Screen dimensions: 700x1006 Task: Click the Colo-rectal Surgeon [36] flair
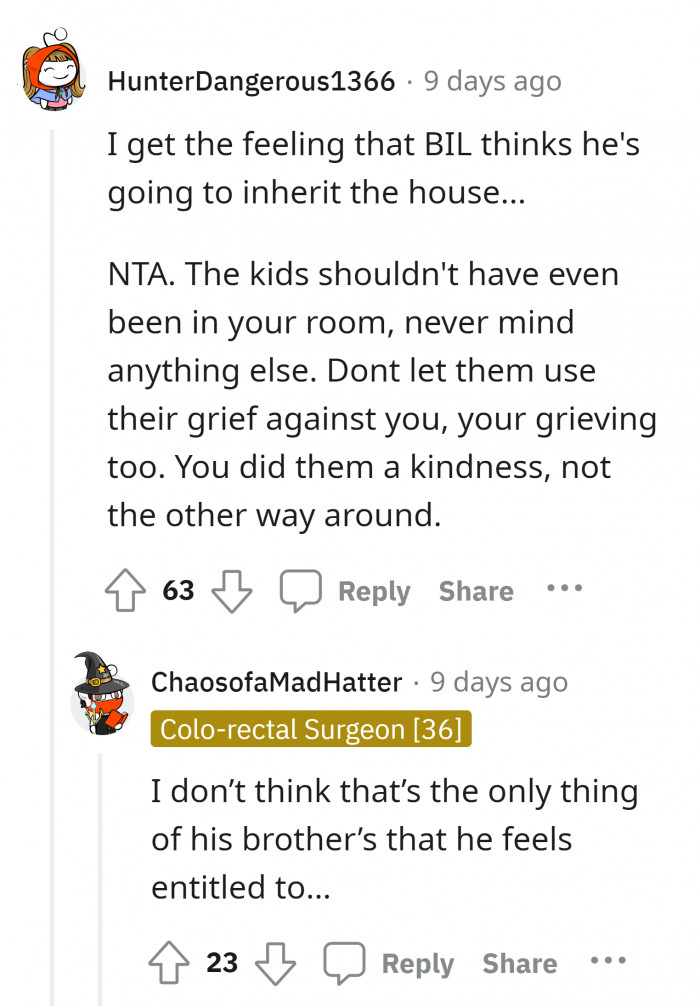click(311, 729)
